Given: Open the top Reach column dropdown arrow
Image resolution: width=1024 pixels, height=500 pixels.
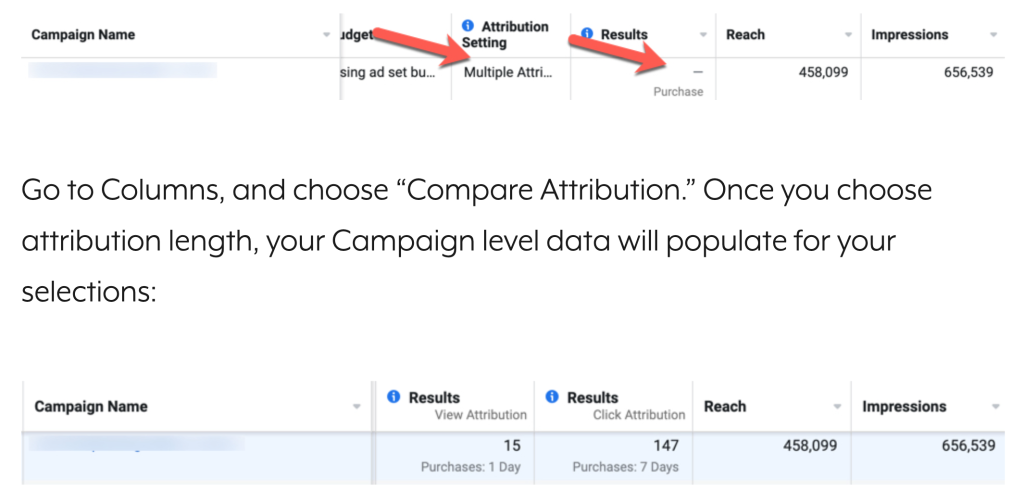Looking at the screenshot, I should (848, 35).
